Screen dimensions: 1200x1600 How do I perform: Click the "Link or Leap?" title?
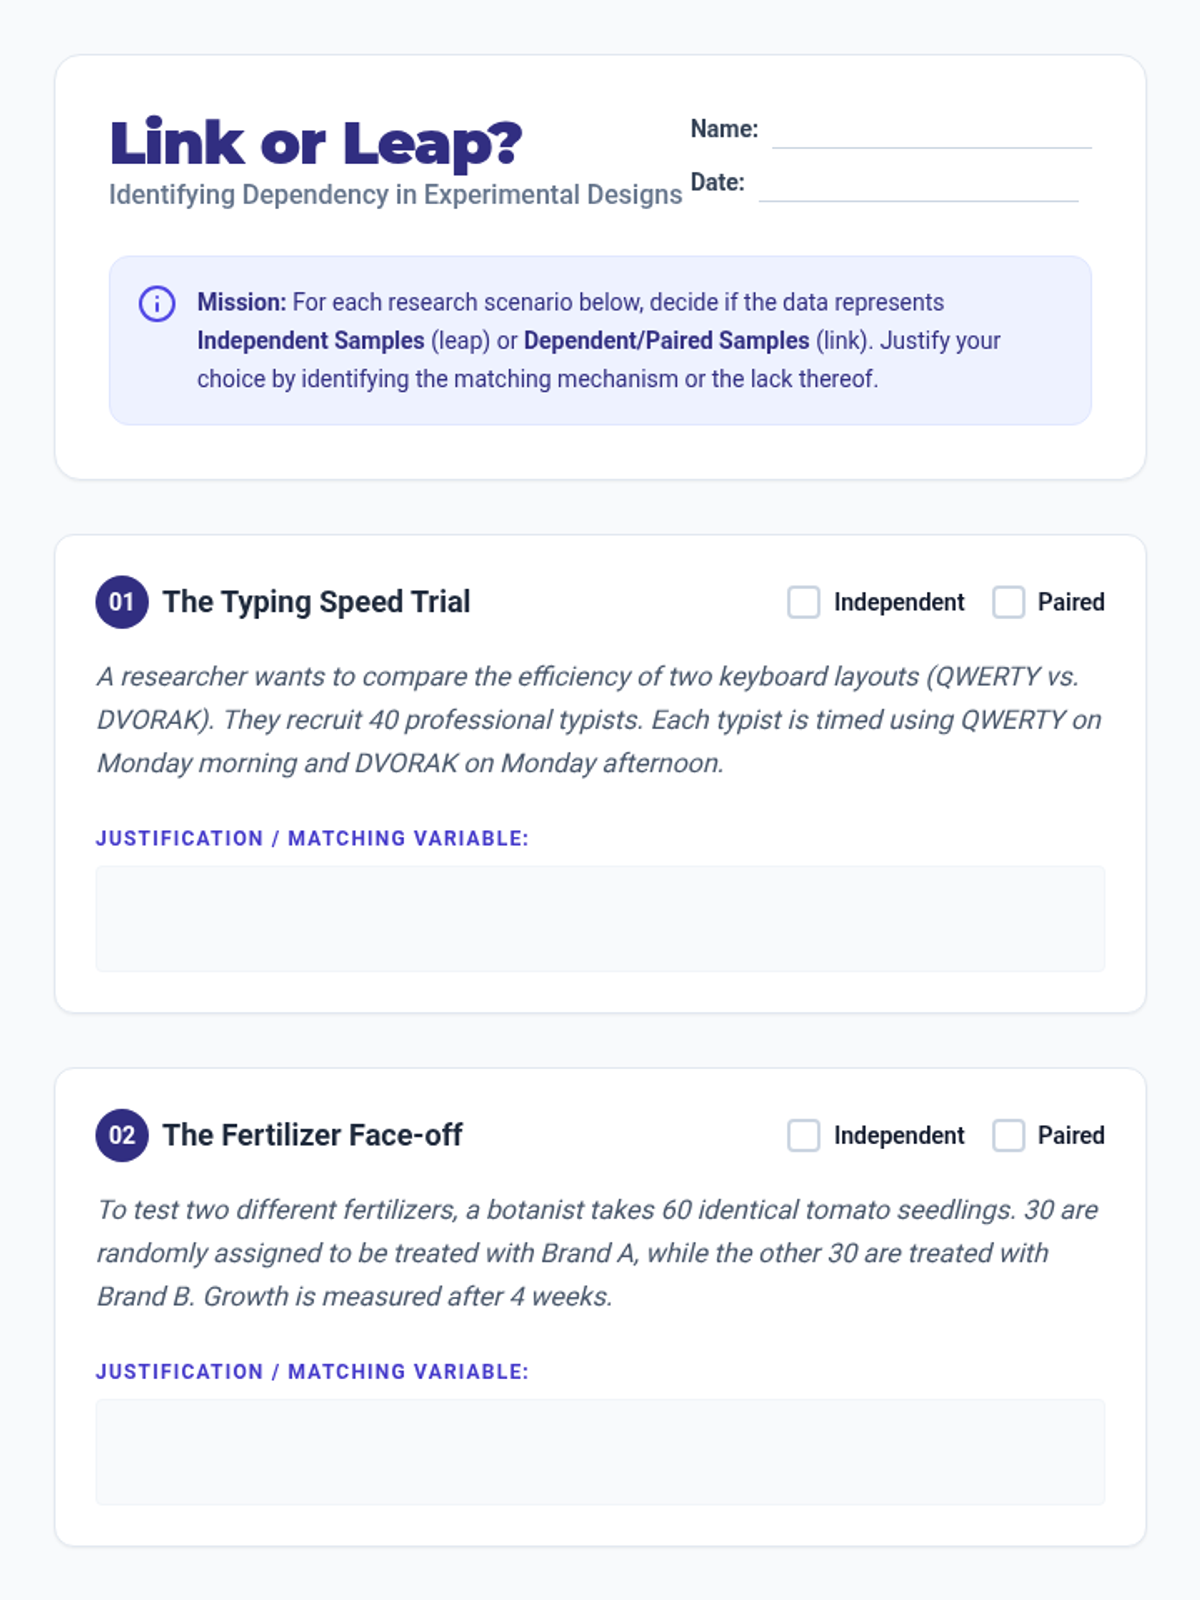coord(316,143)
